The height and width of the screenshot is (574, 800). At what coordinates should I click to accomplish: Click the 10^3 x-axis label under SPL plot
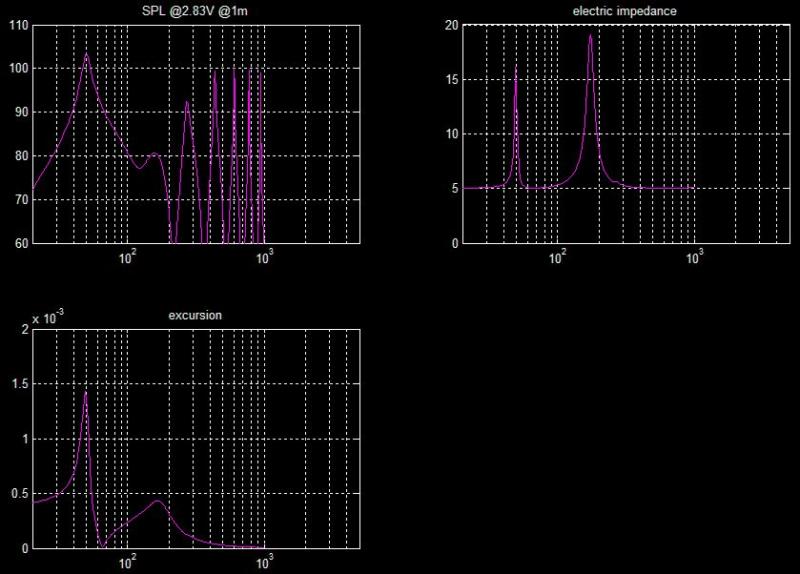(x=264, y=258)
